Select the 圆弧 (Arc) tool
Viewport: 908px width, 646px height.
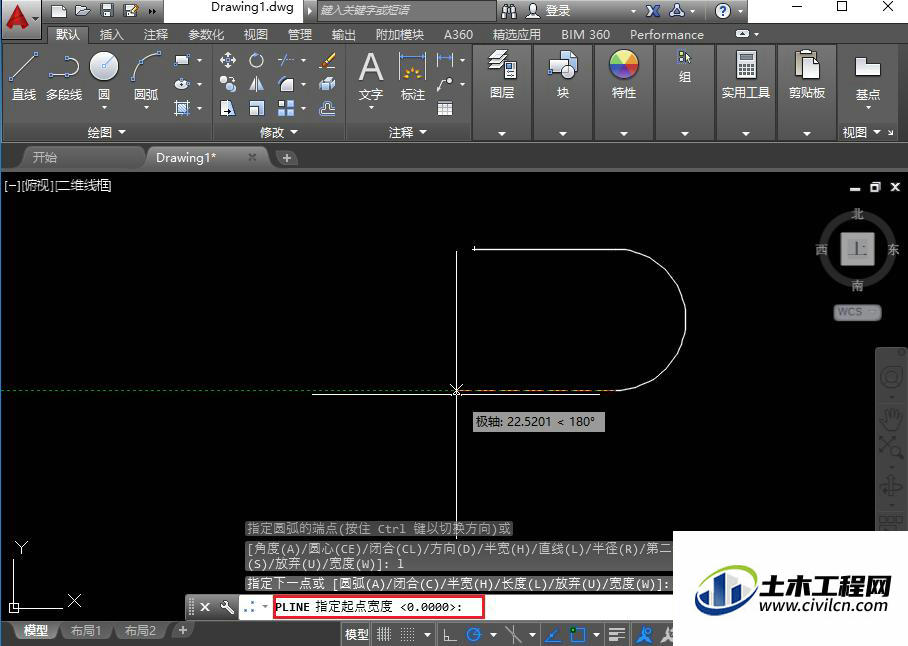click(x=146, y=76)
